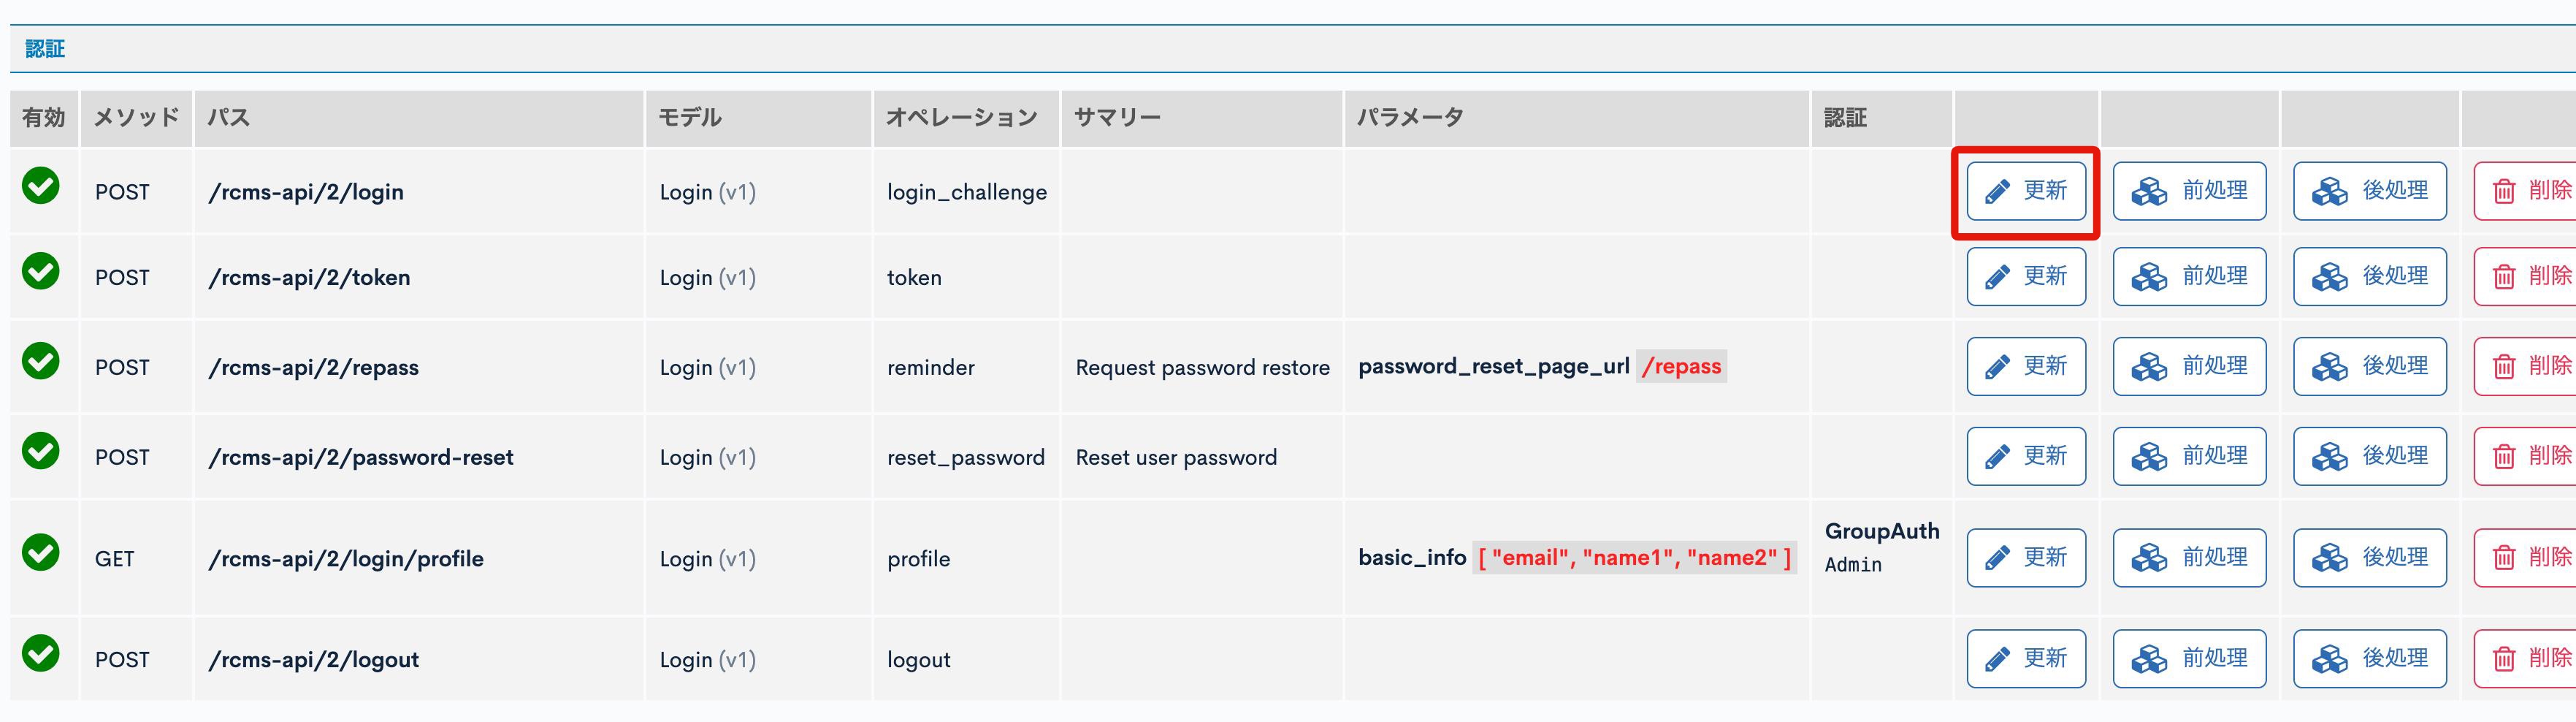Open 前処理 for the /rcms-api/2/login endpoint
Image resolution: width=2576 pixels, height=722 pixels.
tap(2188, 191)
